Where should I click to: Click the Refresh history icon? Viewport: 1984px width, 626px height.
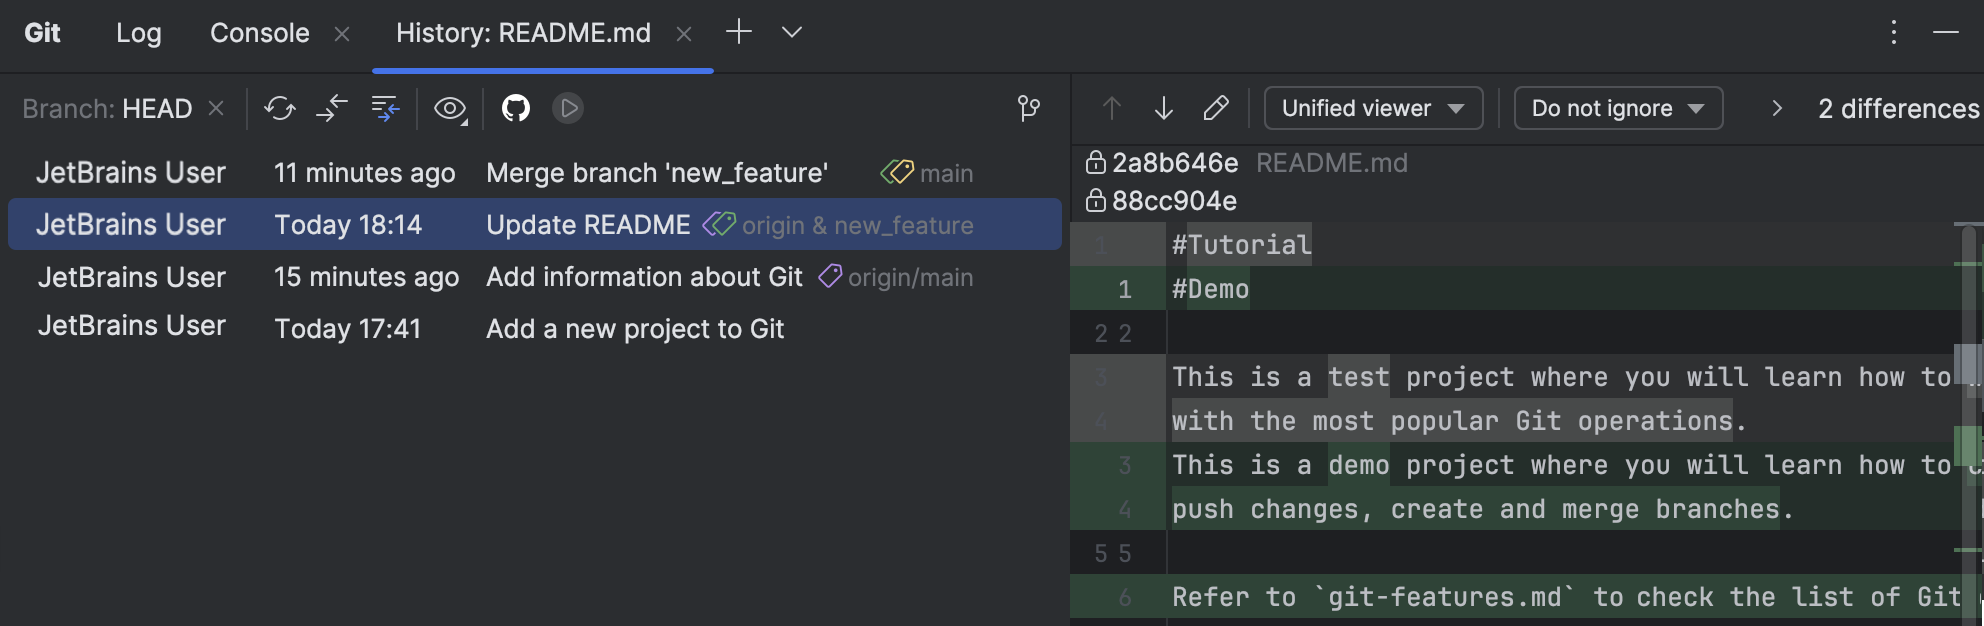(280, 108)
